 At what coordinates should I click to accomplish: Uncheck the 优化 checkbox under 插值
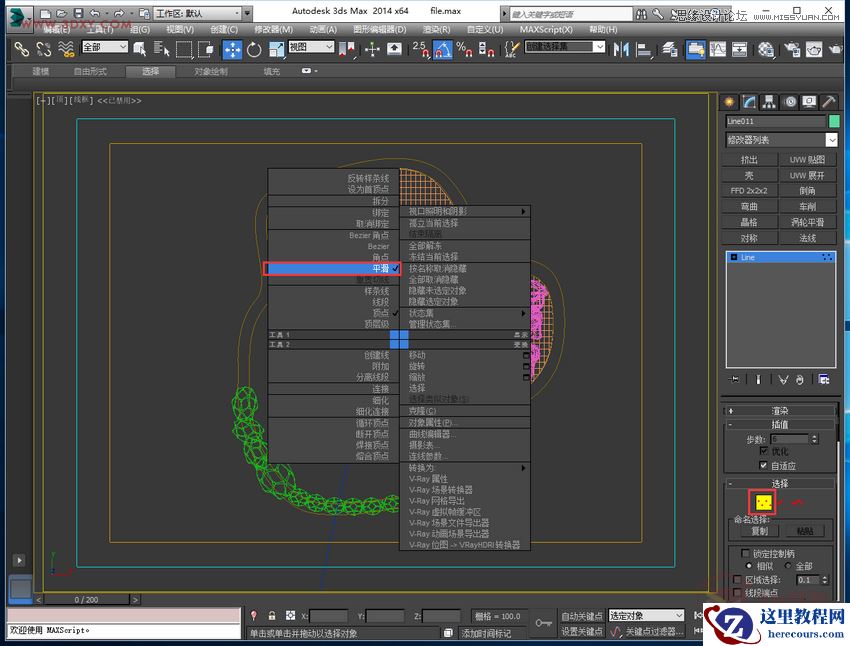763,450
